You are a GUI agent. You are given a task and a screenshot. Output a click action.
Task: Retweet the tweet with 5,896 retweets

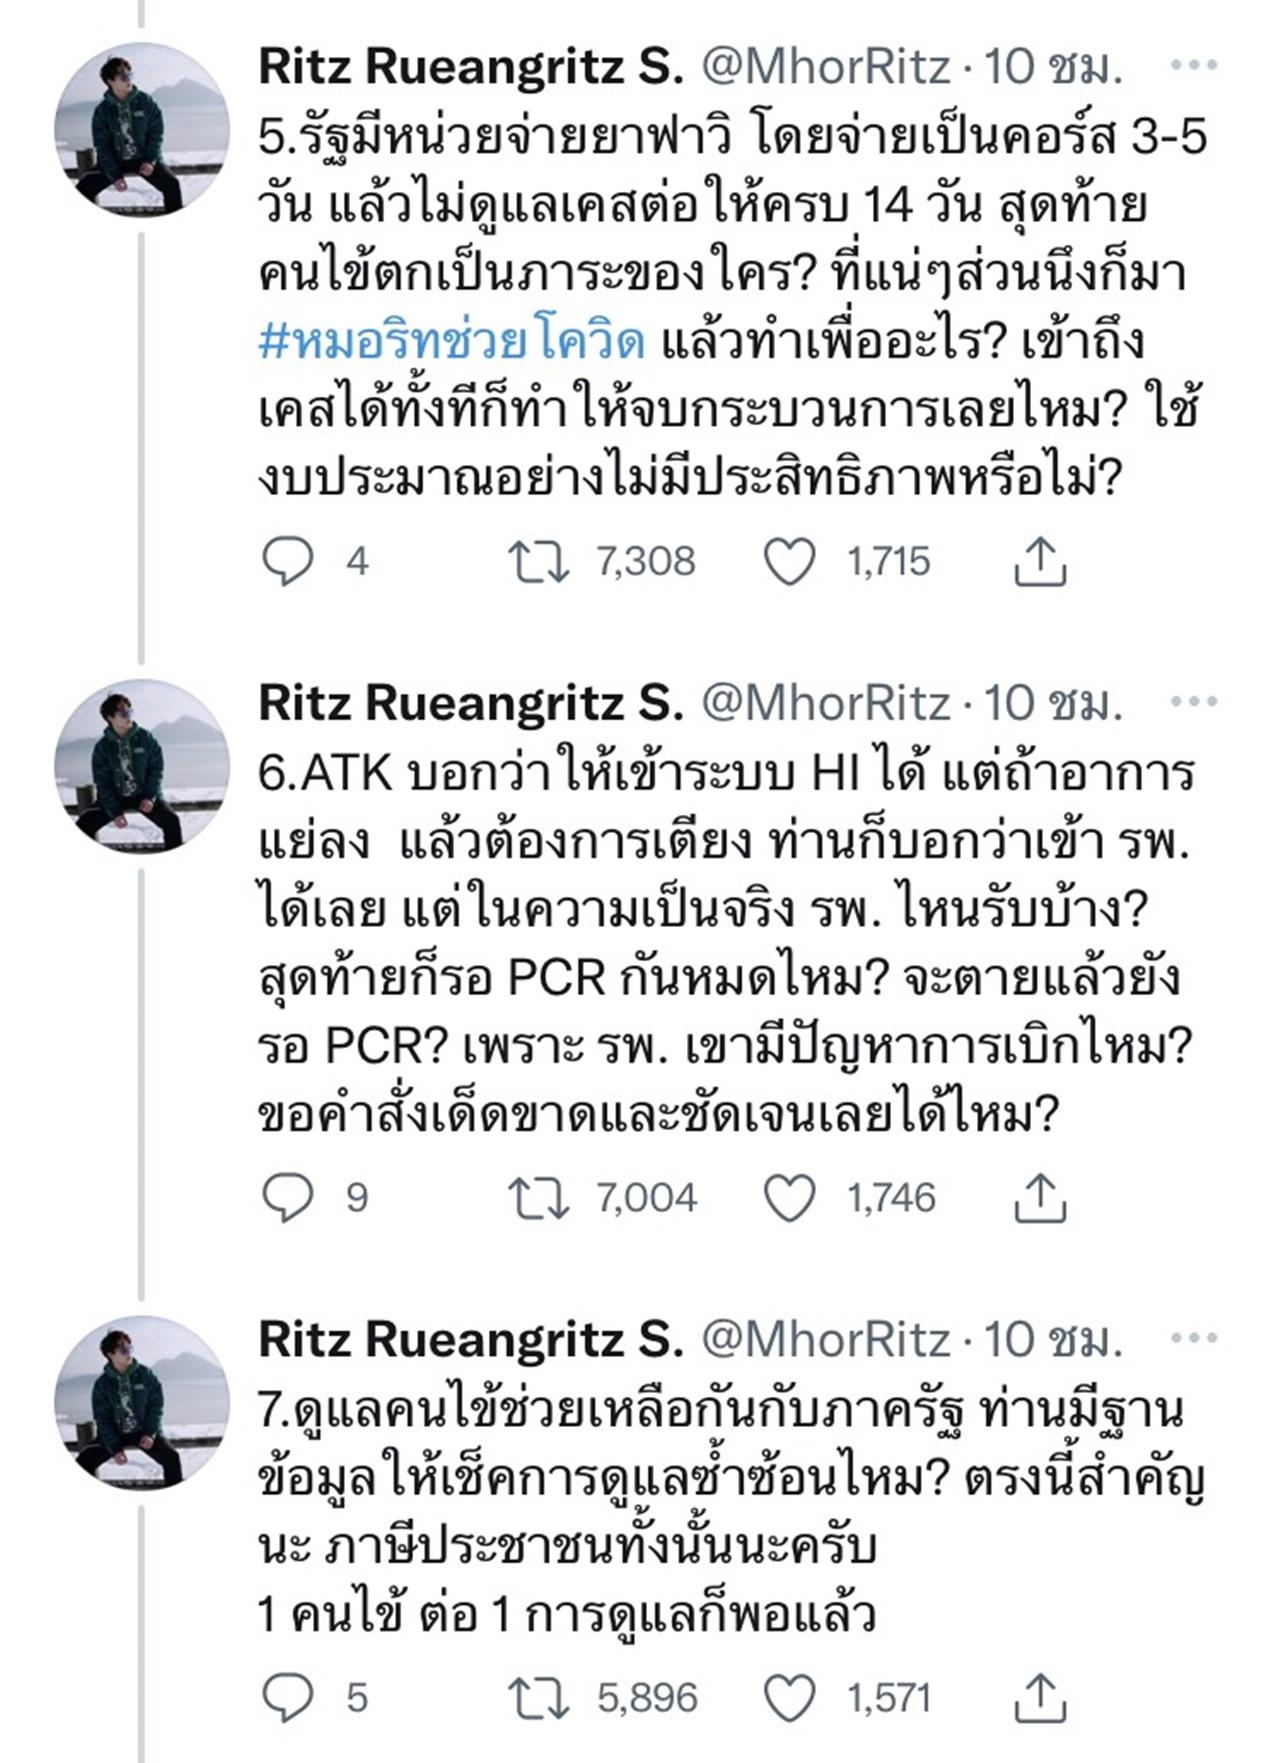[539, 1697]
